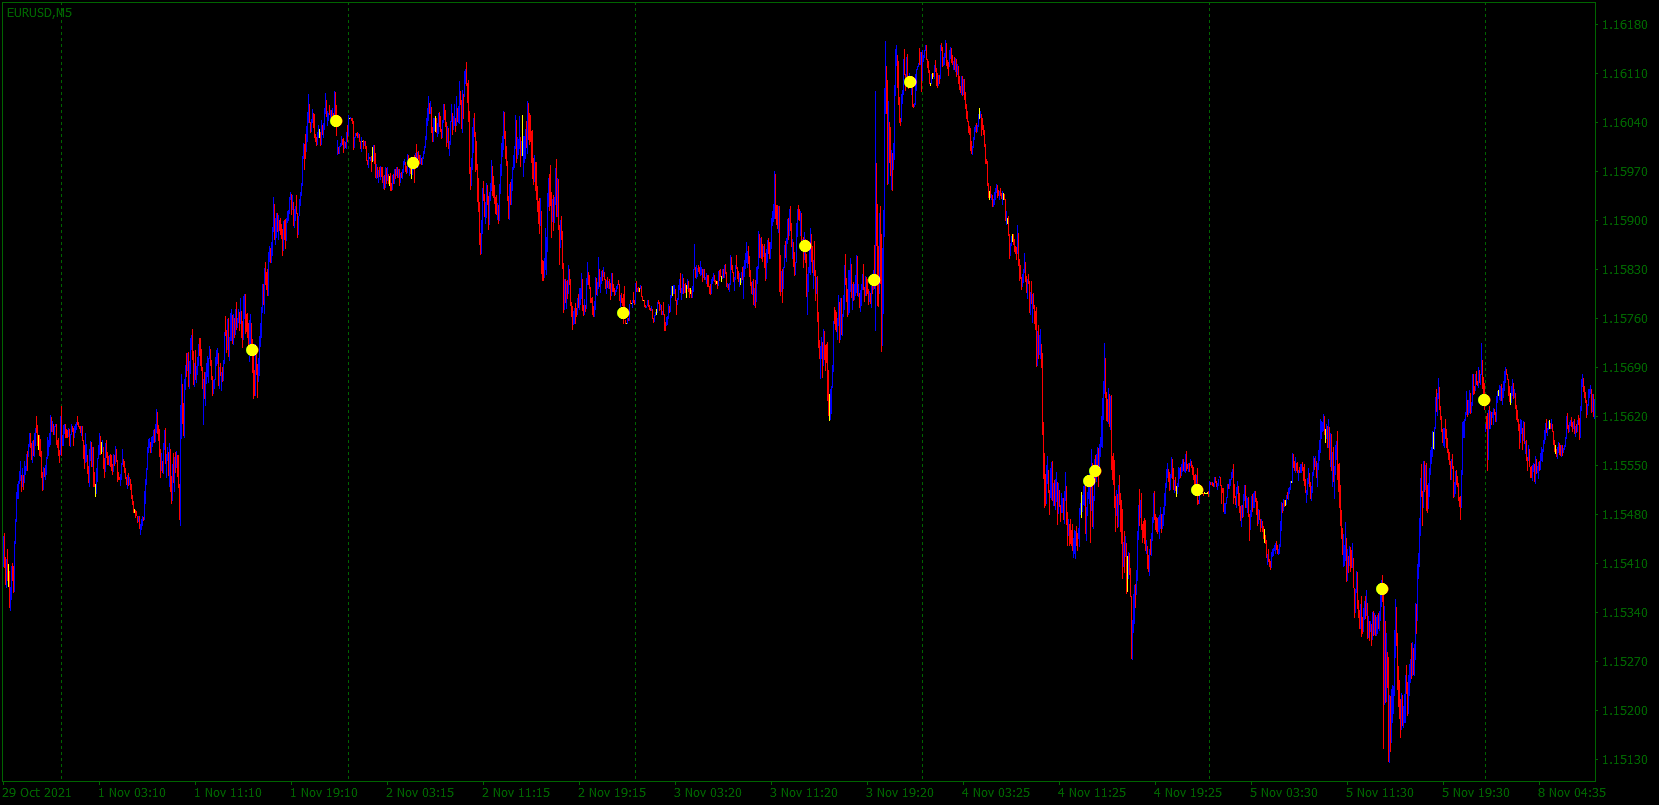Select the 1.15830 price value
Screen dimensions: 1659x805
1625,270
